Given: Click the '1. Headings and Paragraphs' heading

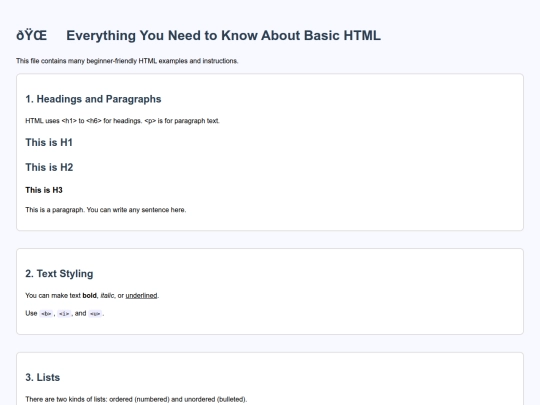Looking at the screenshot, I should [x=93, y=99].
